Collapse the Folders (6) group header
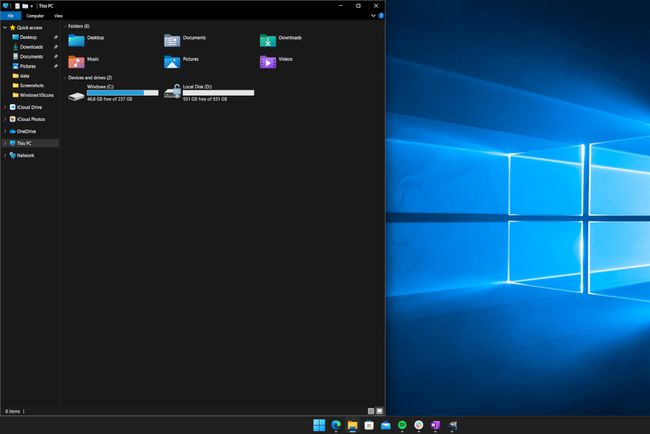Screen dimensions: 650x434 tap(65, 26)
